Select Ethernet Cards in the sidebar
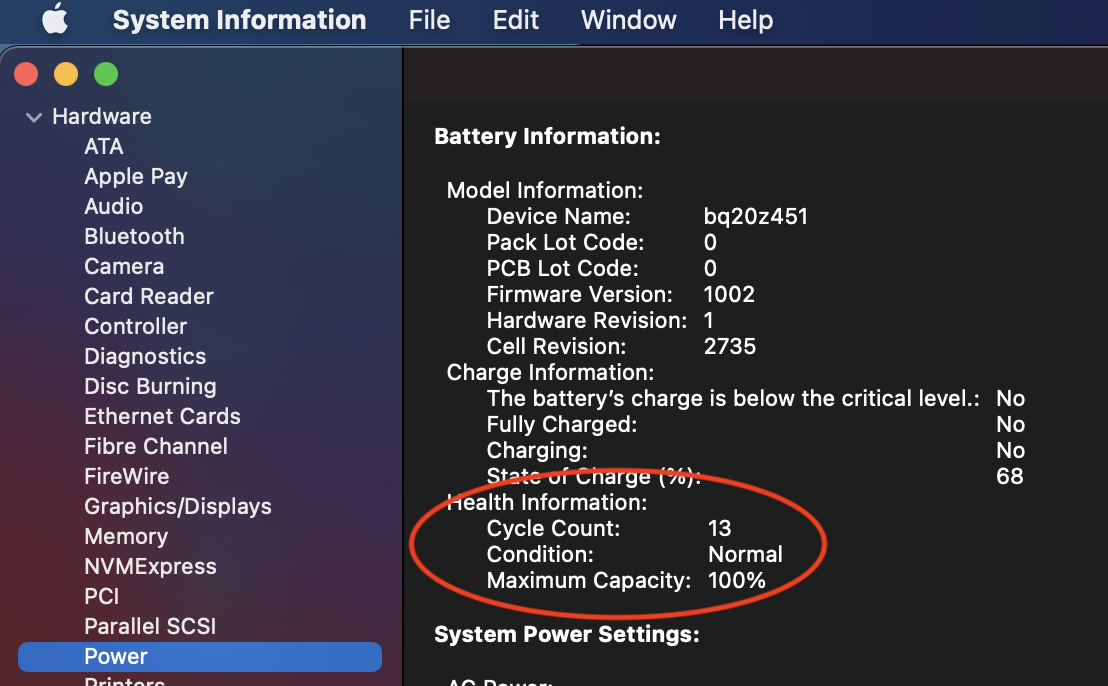The width and height of the screenshot is (1108, 686). pyautogui.click(x=162, y=417)
